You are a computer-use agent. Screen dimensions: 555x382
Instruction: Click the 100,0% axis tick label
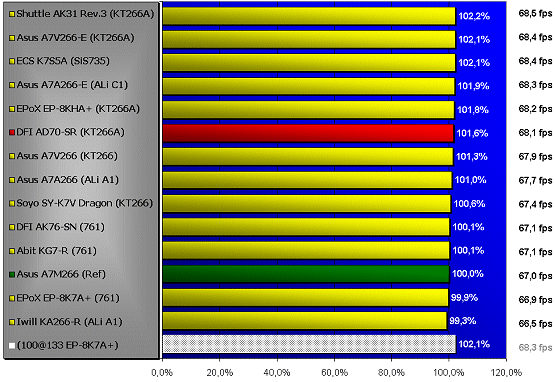pos(448,373)
